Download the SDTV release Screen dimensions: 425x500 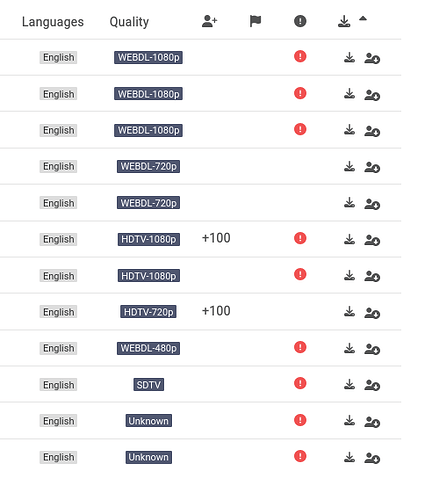[x=349, y=384]
